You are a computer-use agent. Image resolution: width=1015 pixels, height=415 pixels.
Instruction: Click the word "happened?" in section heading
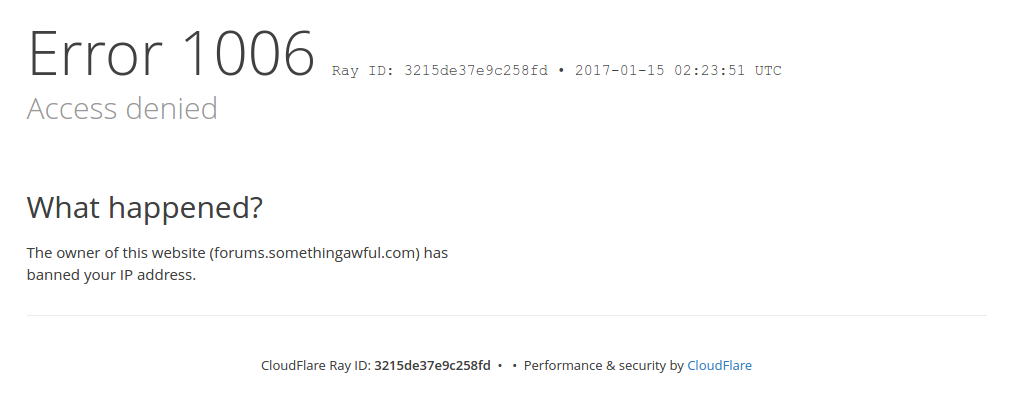[185, 210]
